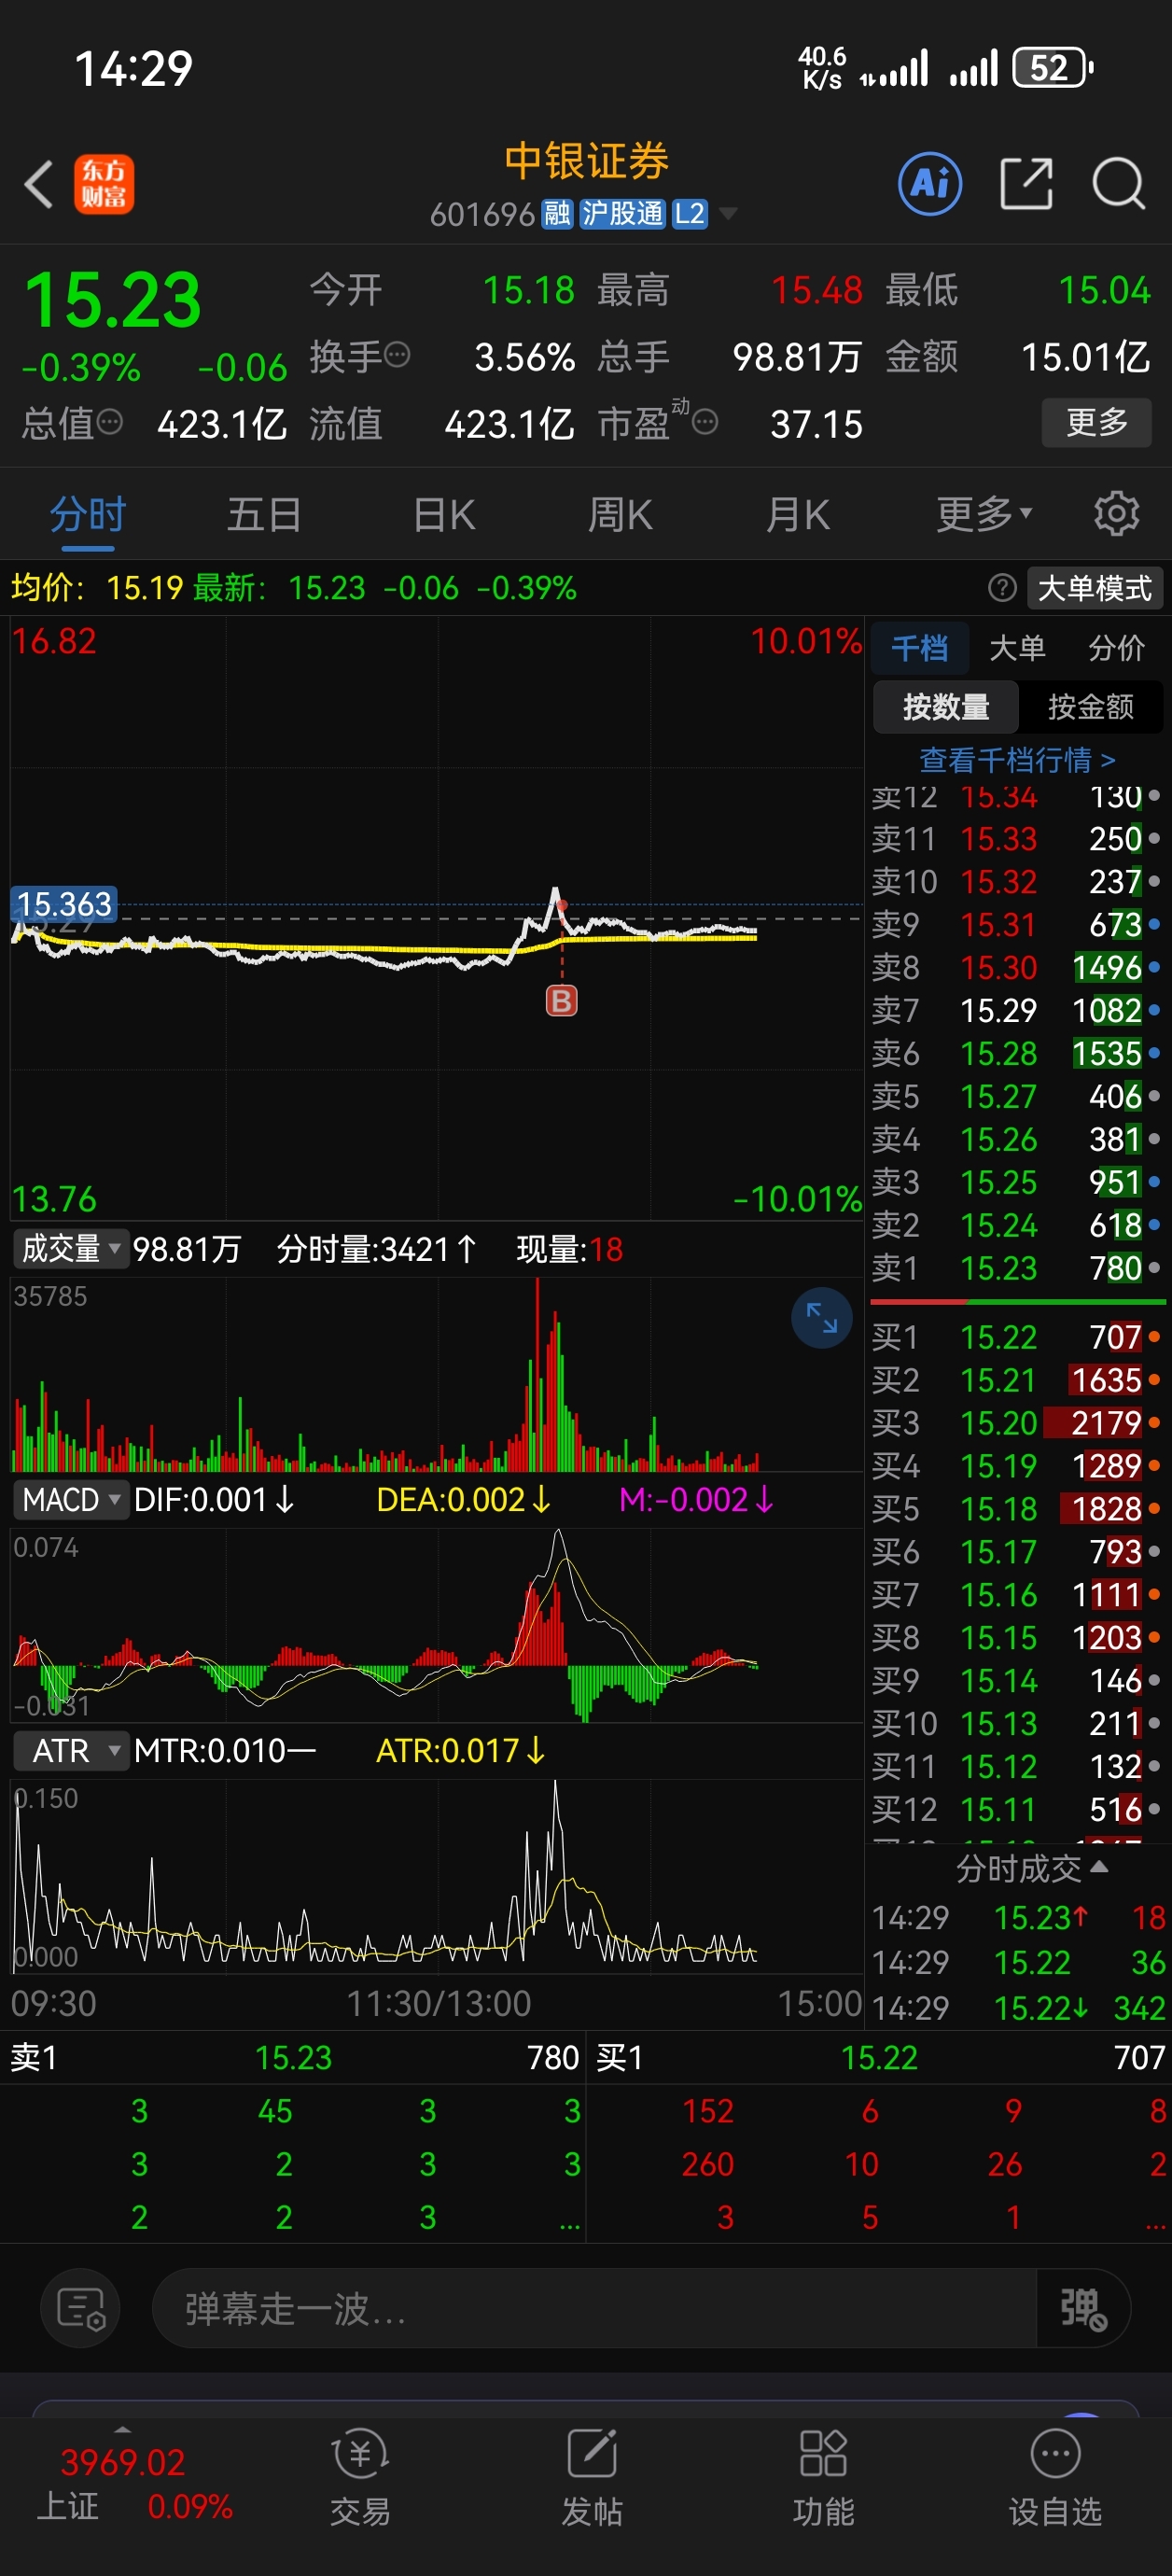Image resolution: width=1172 pixels, height=2576 pixels.
Task: Tap the 上证 3969.02 index ticker
Action: [134, 2484]
